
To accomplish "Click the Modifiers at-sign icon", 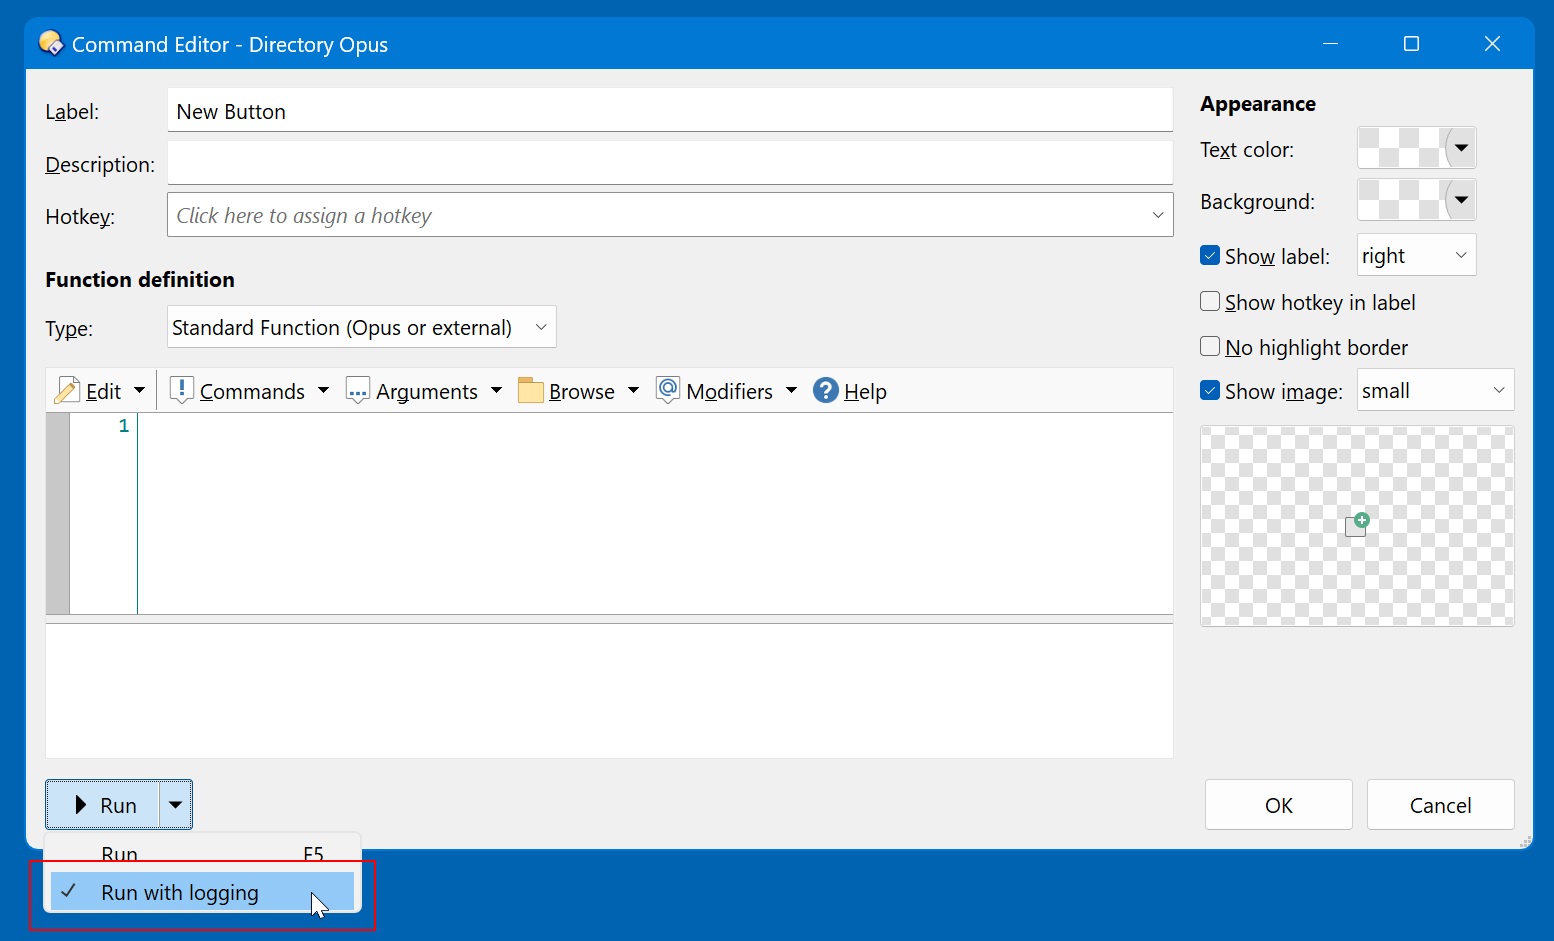I will [x=668, y=389].
